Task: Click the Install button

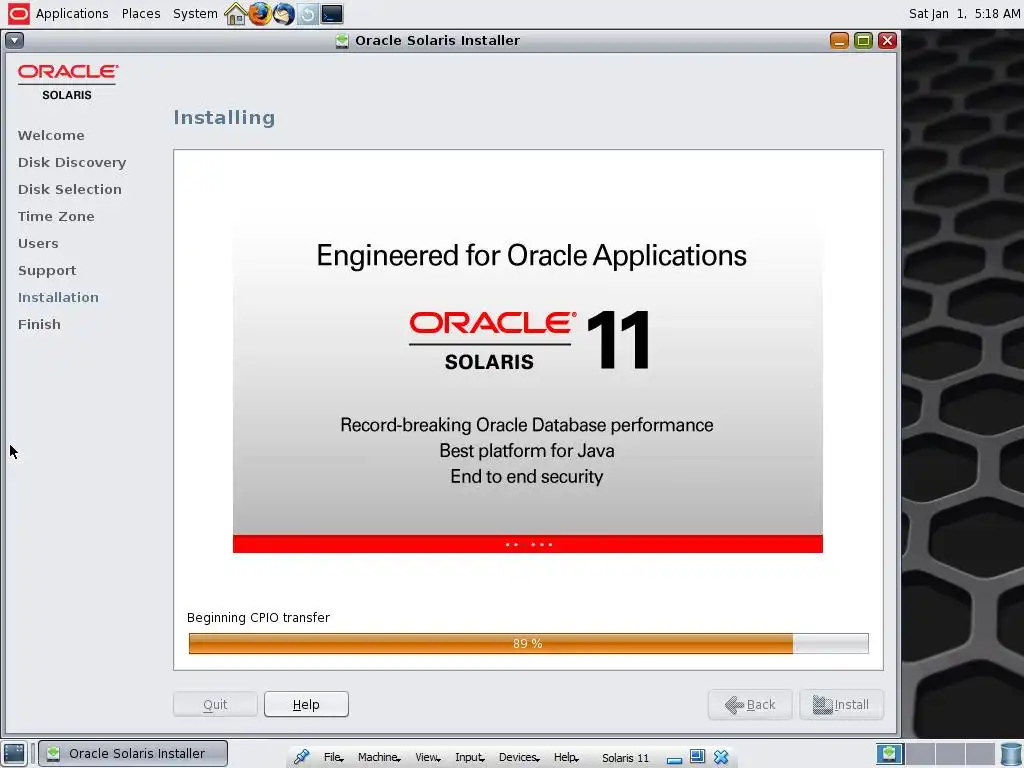Action: point(841,705)
